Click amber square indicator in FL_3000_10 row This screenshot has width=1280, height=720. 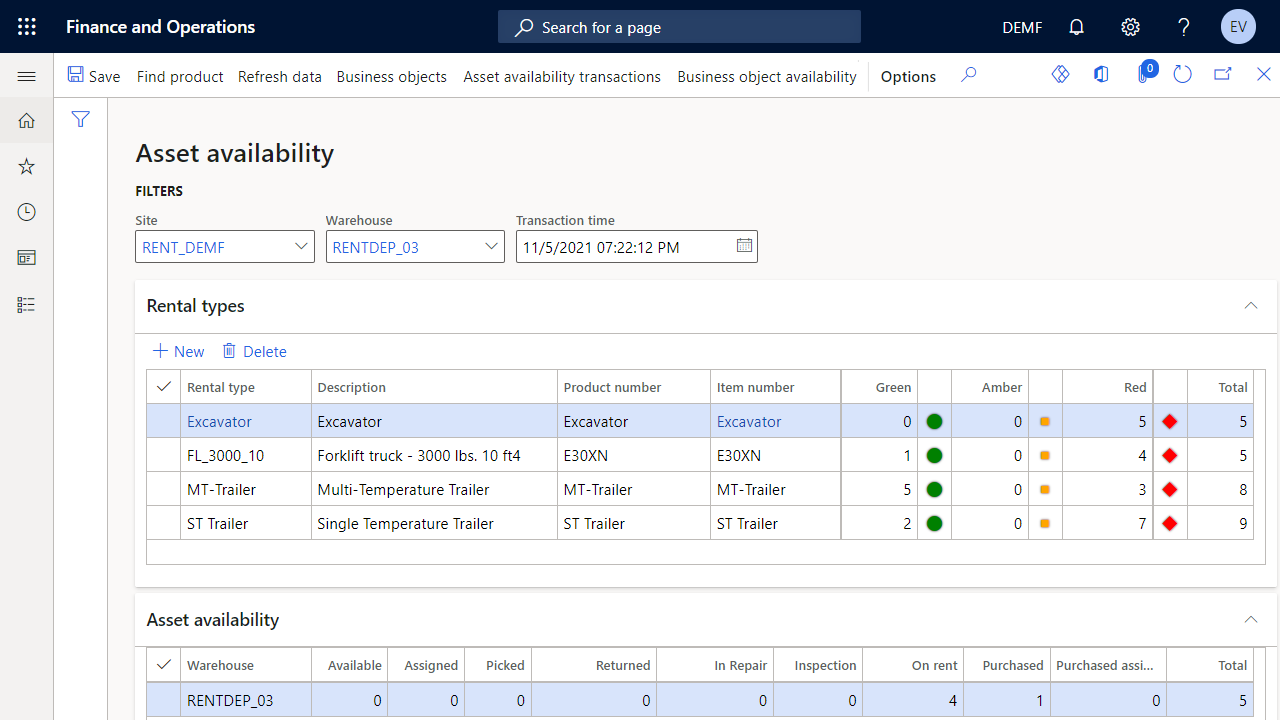pos(1045,456)
